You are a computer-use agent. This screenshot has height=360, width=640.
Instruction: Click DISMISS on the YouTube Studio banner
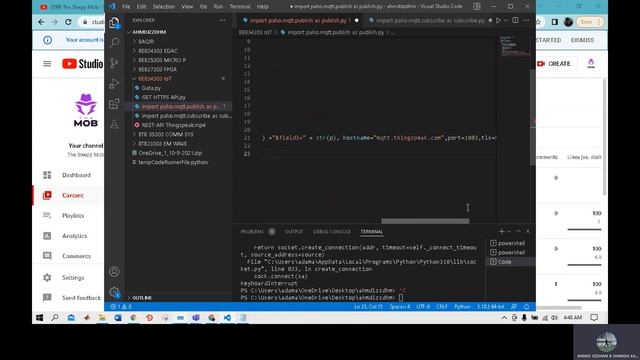582,40
